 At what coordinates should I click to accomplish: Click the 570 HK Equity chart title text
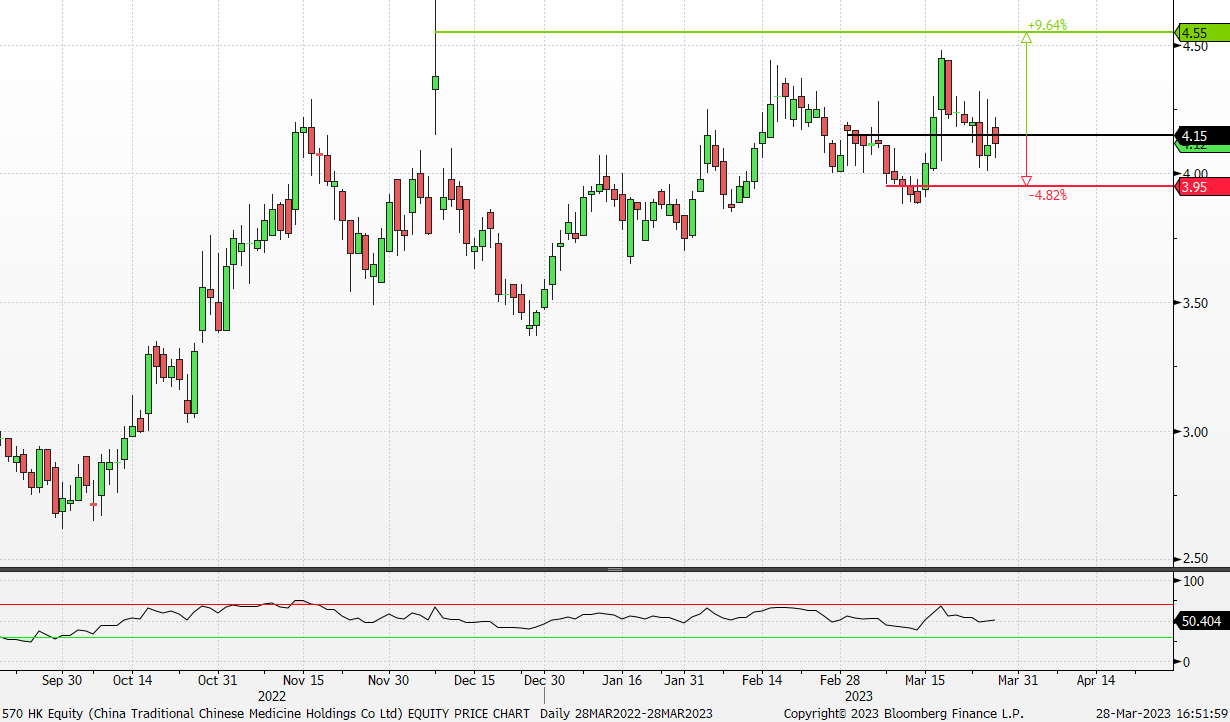tap(268, 713)
